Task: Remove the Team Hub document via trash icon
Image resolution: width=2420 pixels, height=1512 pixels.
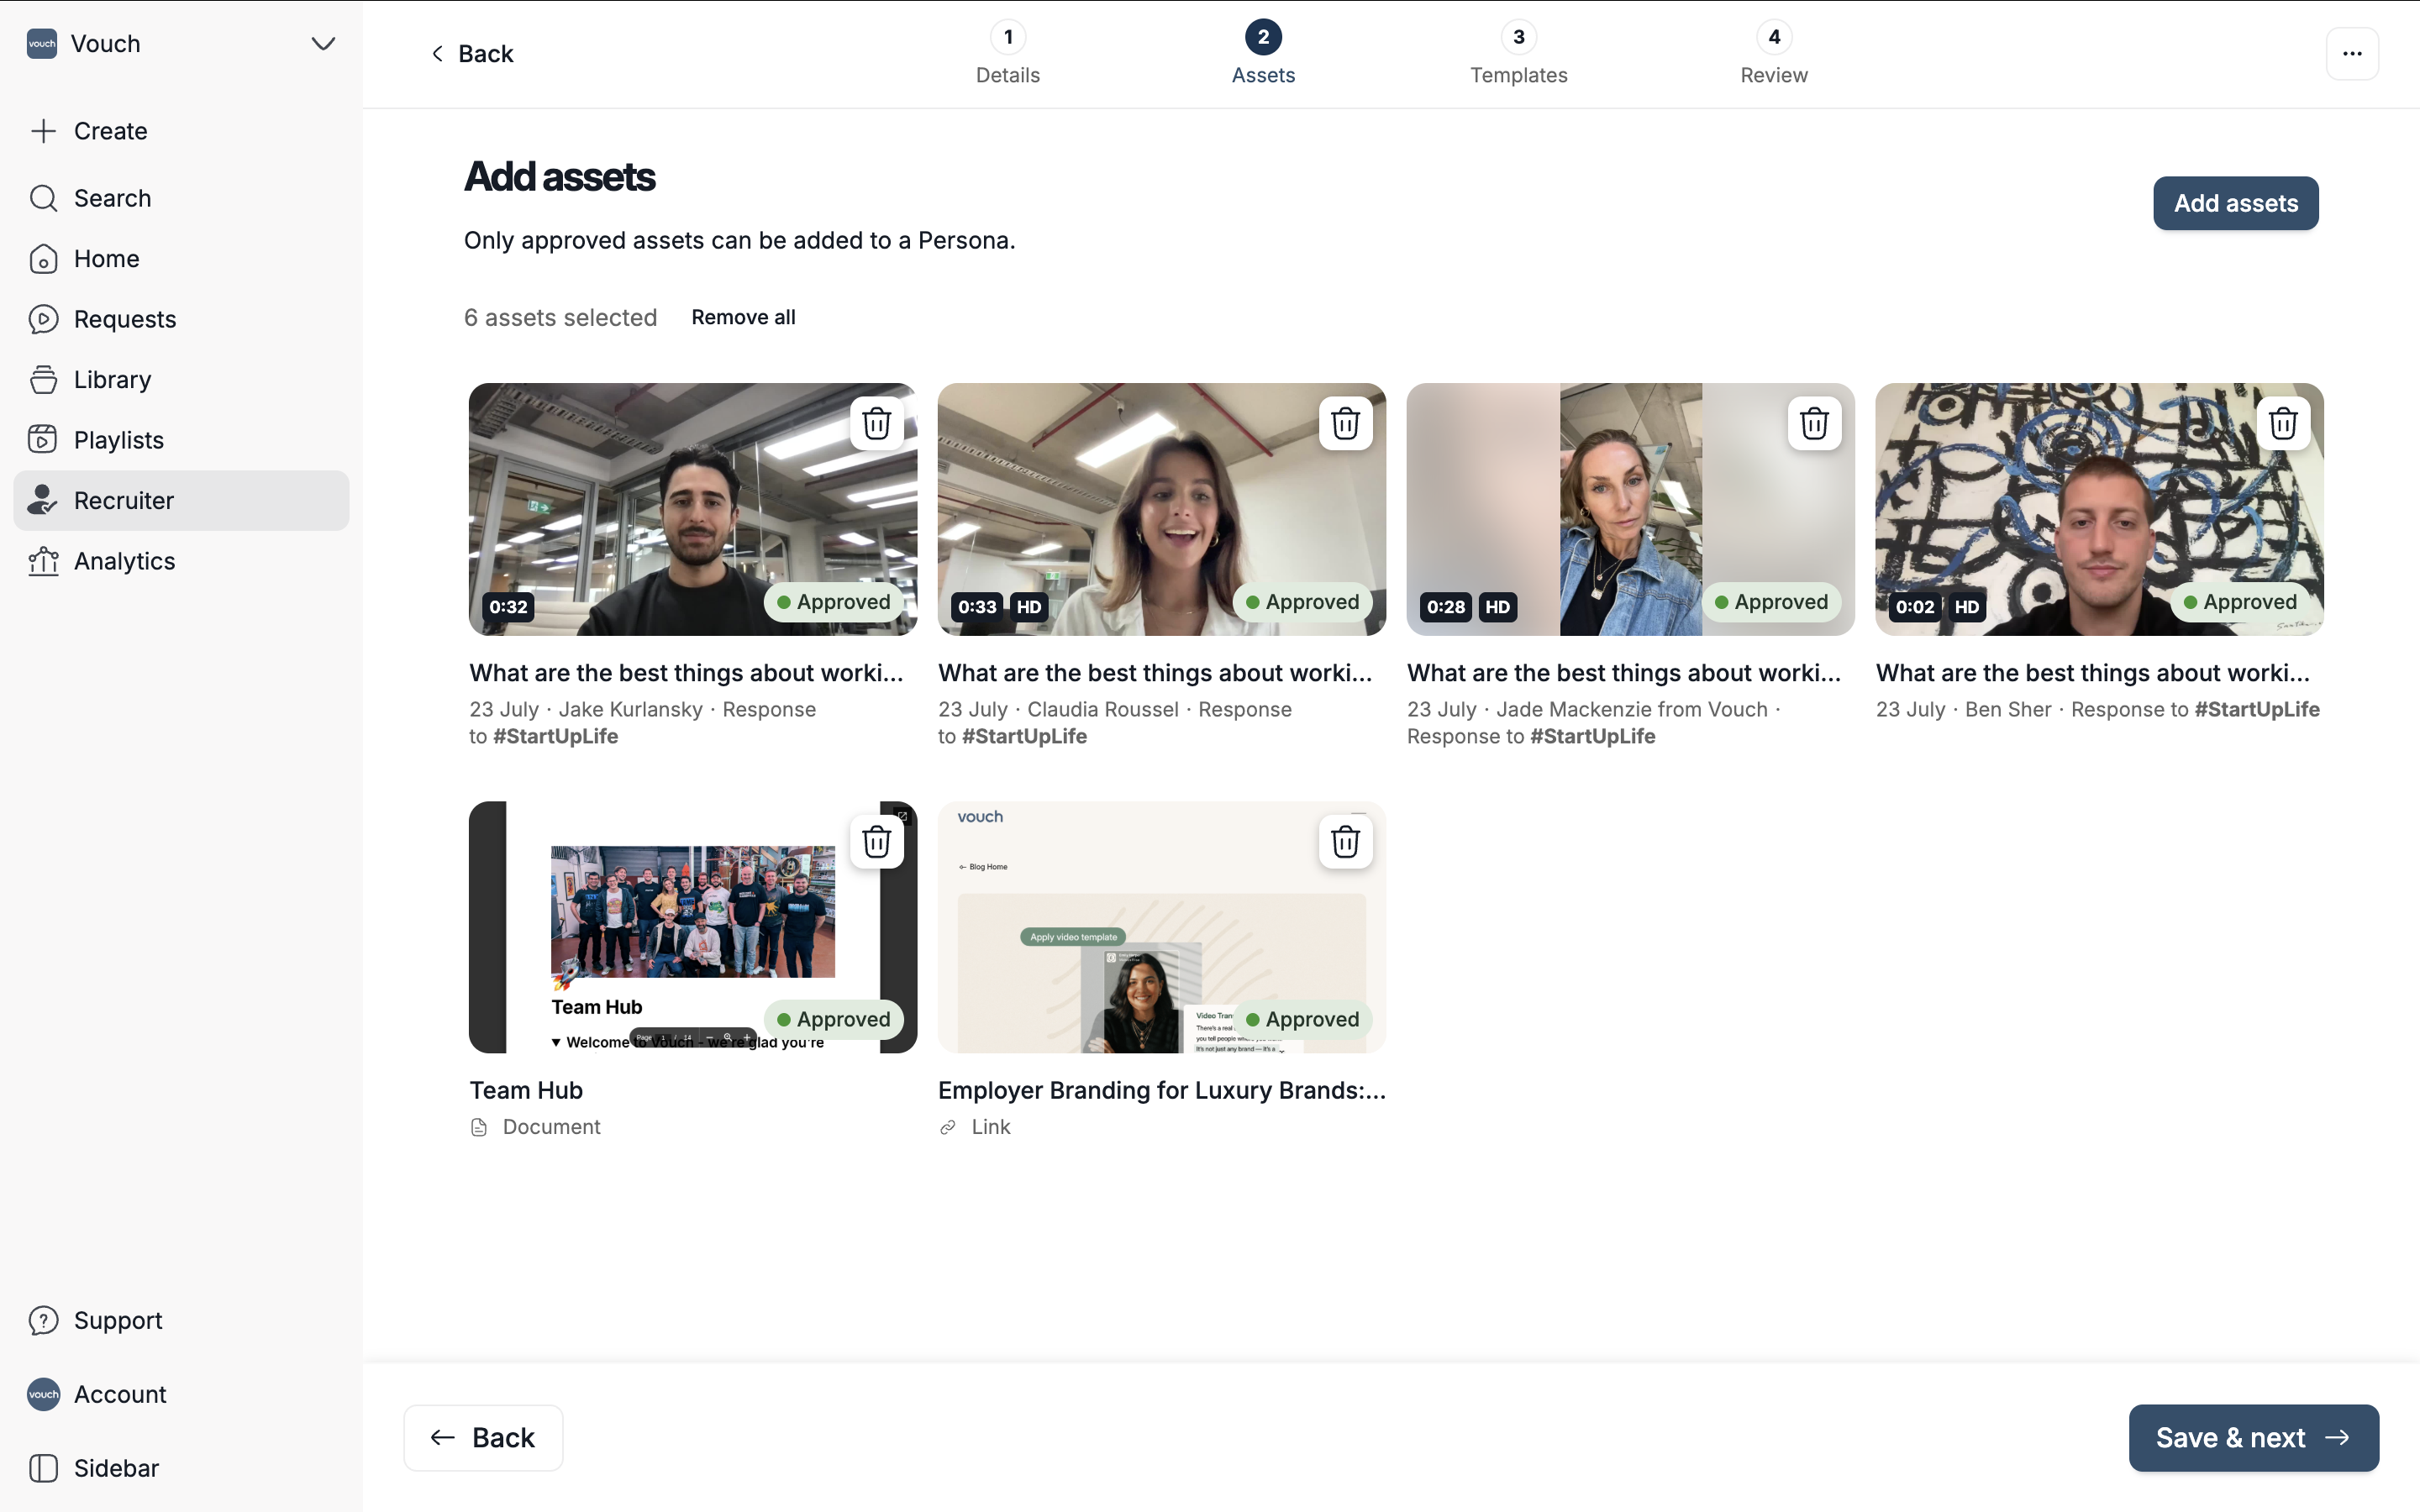Action: click(877, 842)
